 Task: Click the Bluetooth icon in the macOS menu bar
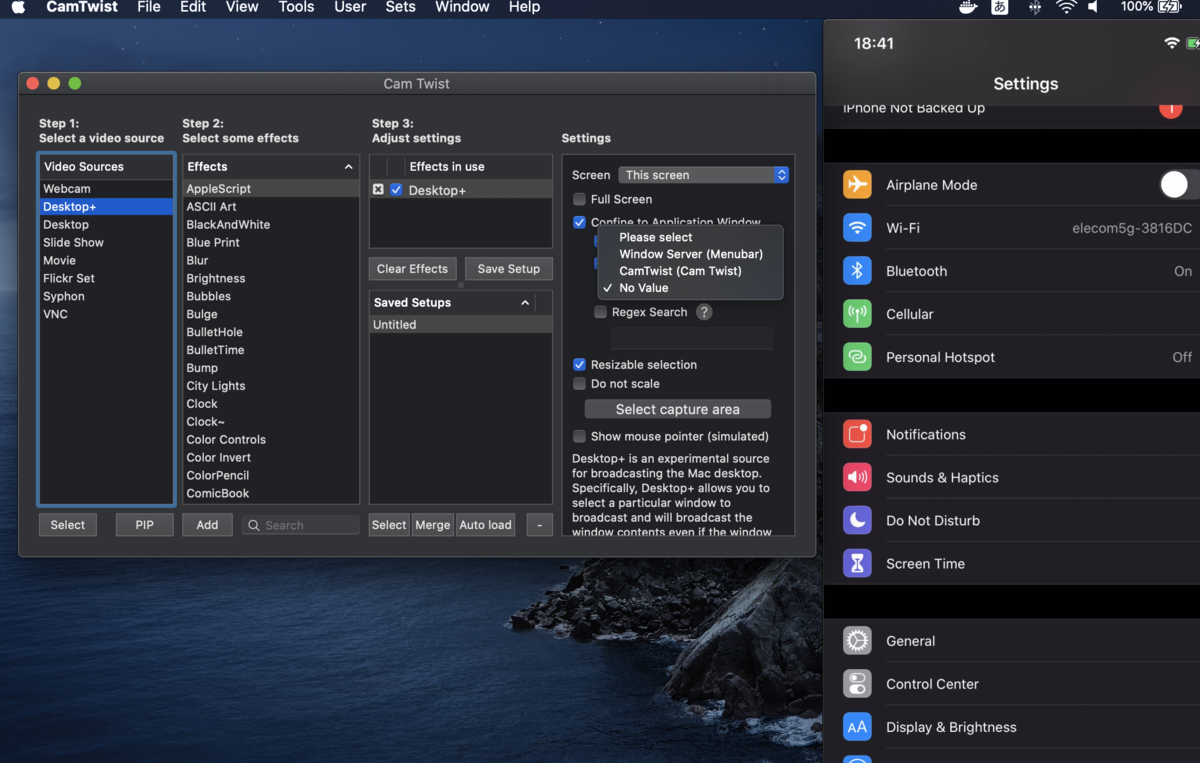pos(1034,7)
